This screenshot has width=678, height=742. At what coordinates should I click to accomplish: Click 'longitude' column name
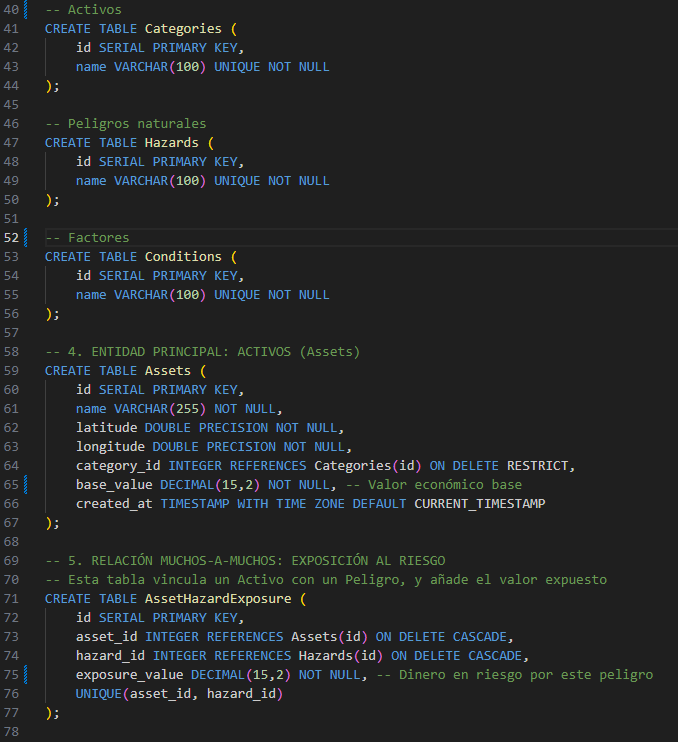110,447
